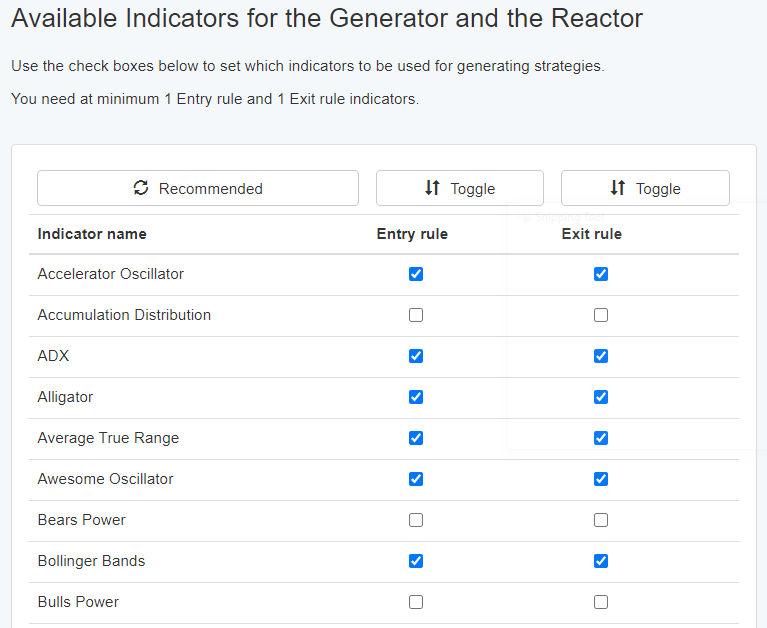Viewport: 767px width, 628px height.
Task: Turn off Average True Range entry rule
Action: pos(416,438)
